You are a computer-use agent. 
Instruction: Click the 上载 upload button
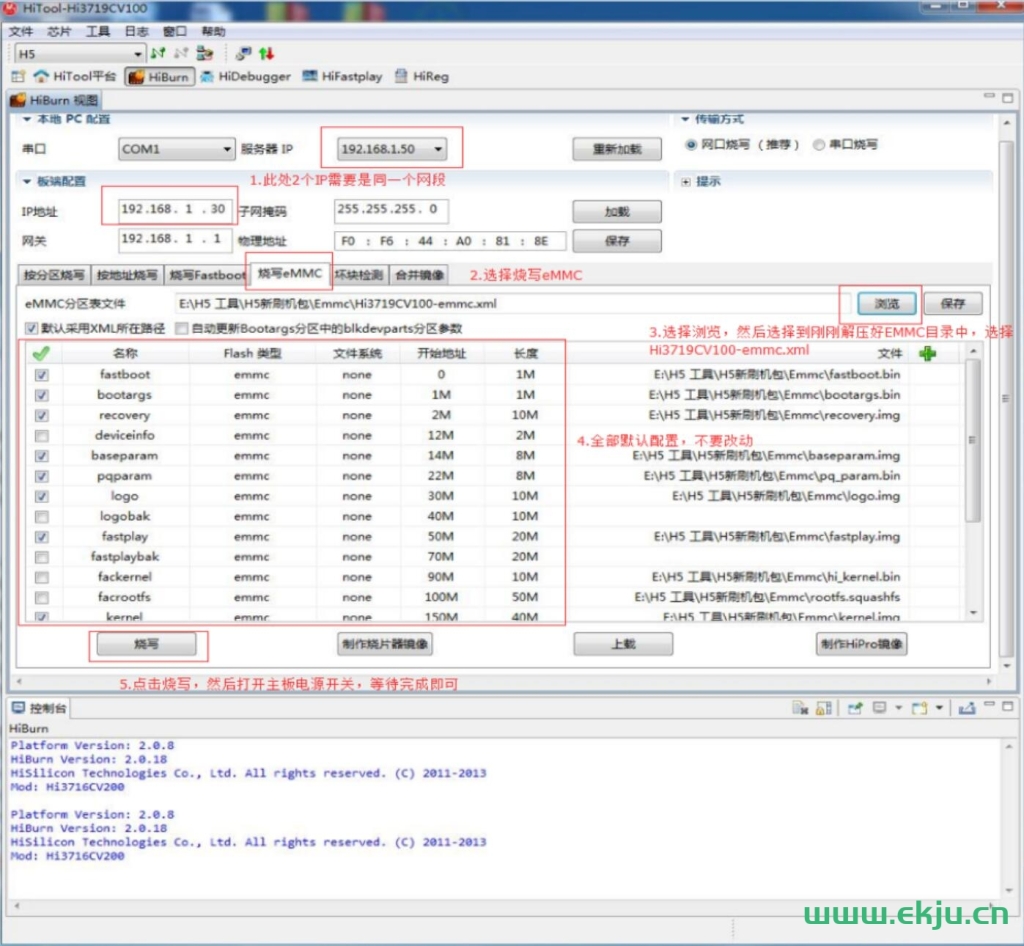623,644
